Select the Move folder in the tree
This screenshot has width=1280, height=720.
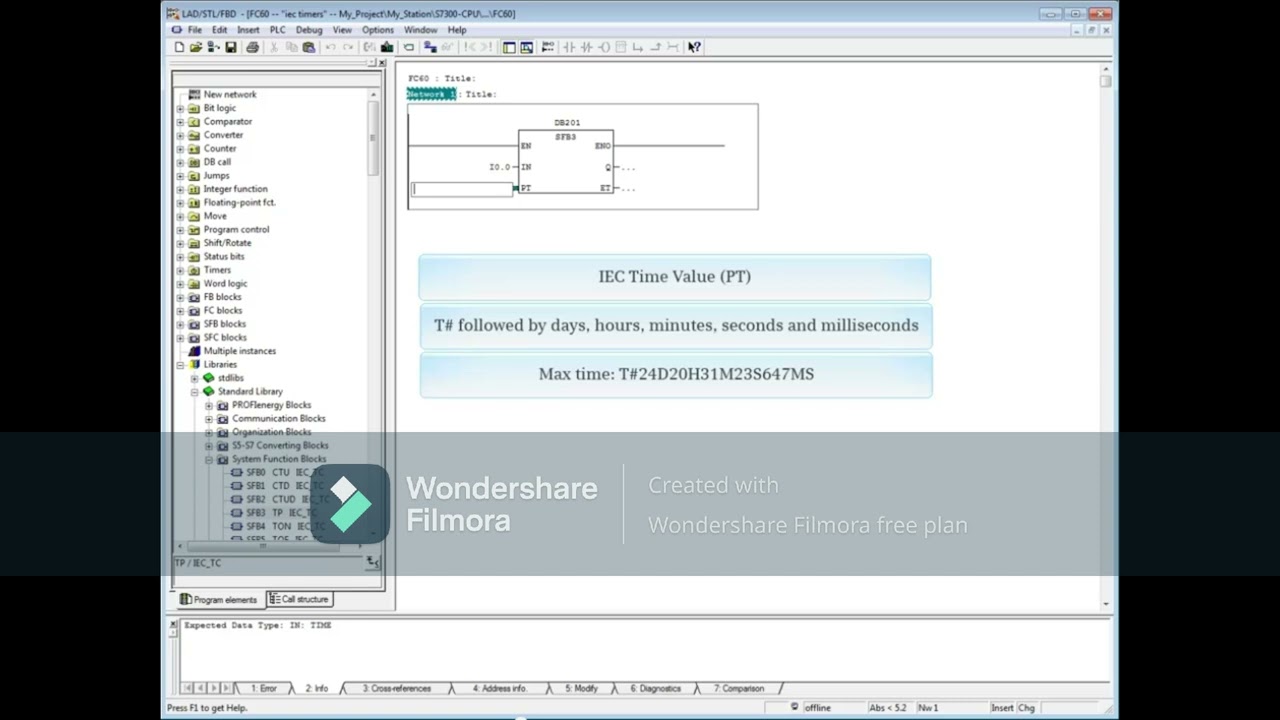tap(215, 216)
